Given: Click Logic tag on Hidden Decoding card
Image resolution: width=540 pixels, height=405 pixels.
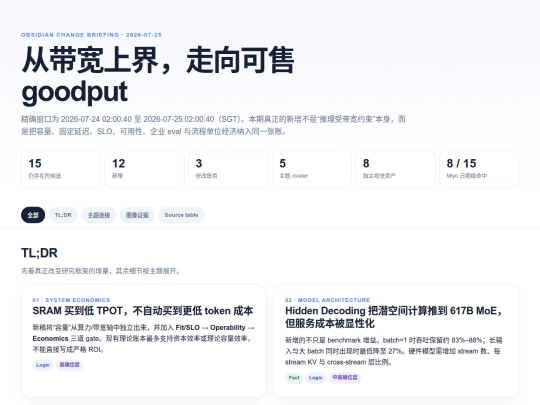Looking at the screenshot, I should 315,378.
